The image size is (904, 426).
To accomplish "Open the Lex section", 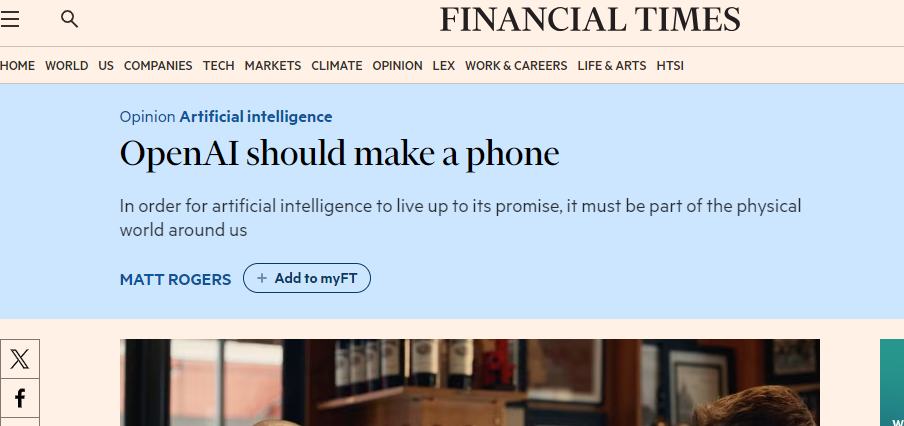I will coord(444,66).
